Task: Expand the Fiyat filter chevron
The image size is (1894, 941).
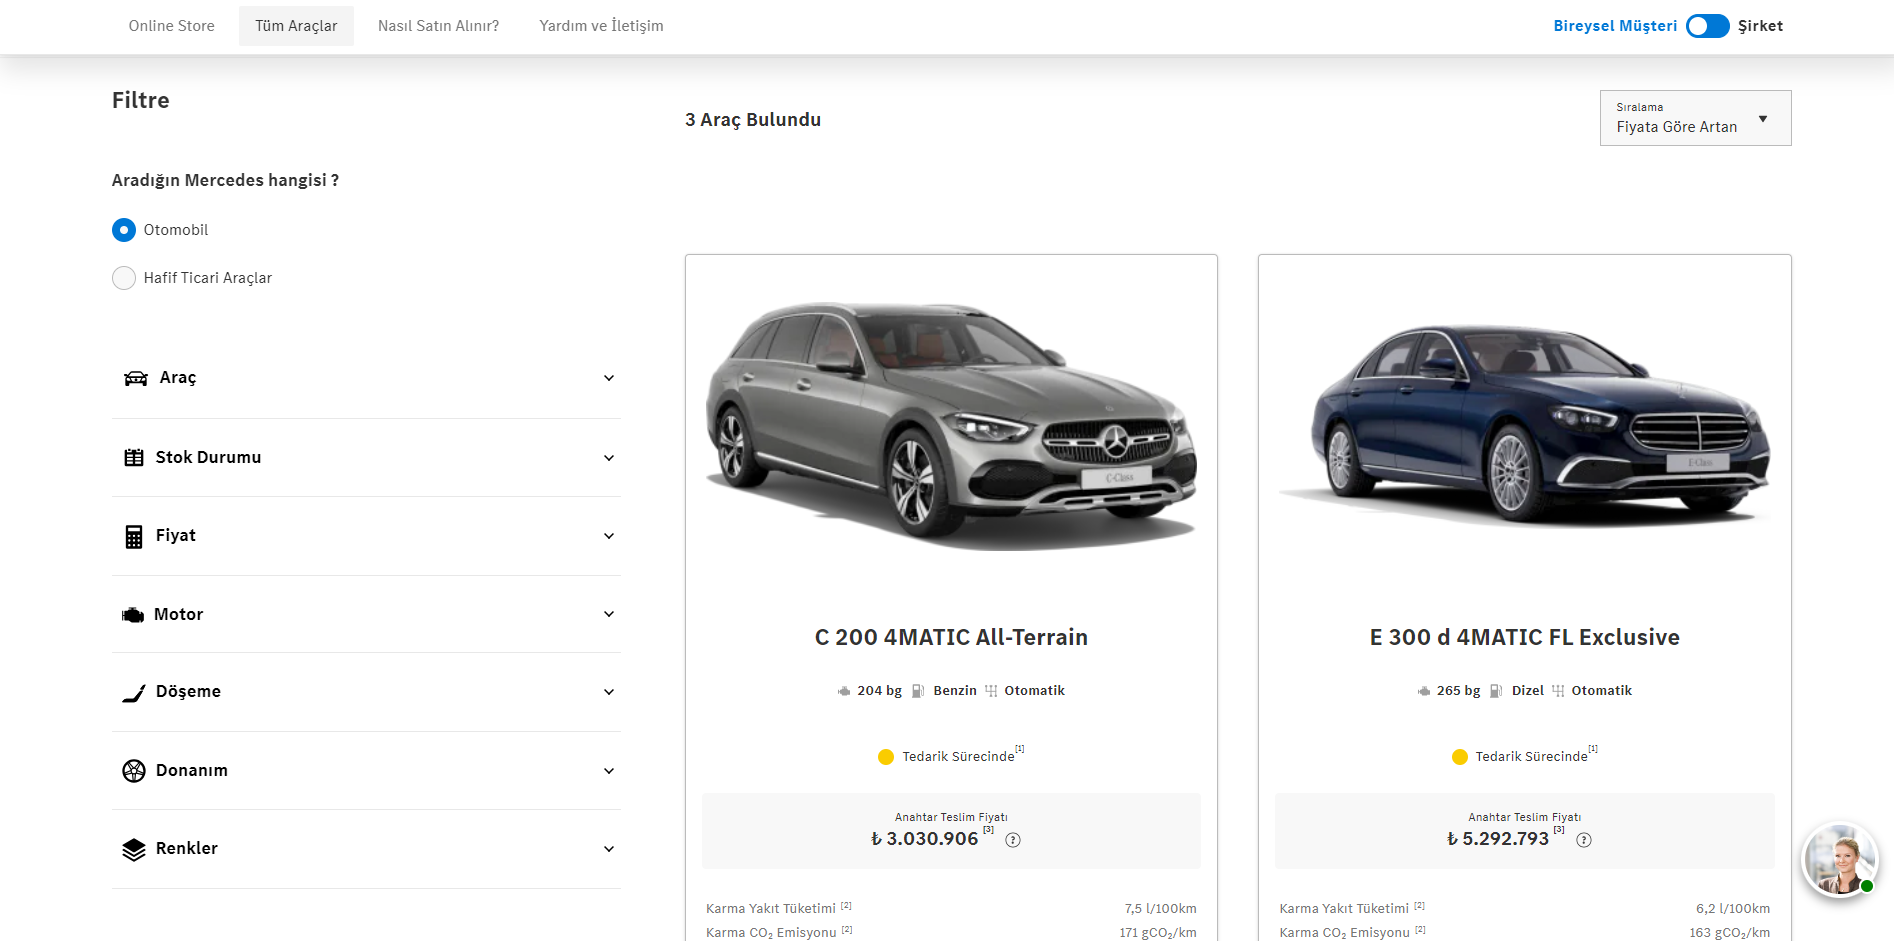Action: pyautogui.click(x=609, y=536)
